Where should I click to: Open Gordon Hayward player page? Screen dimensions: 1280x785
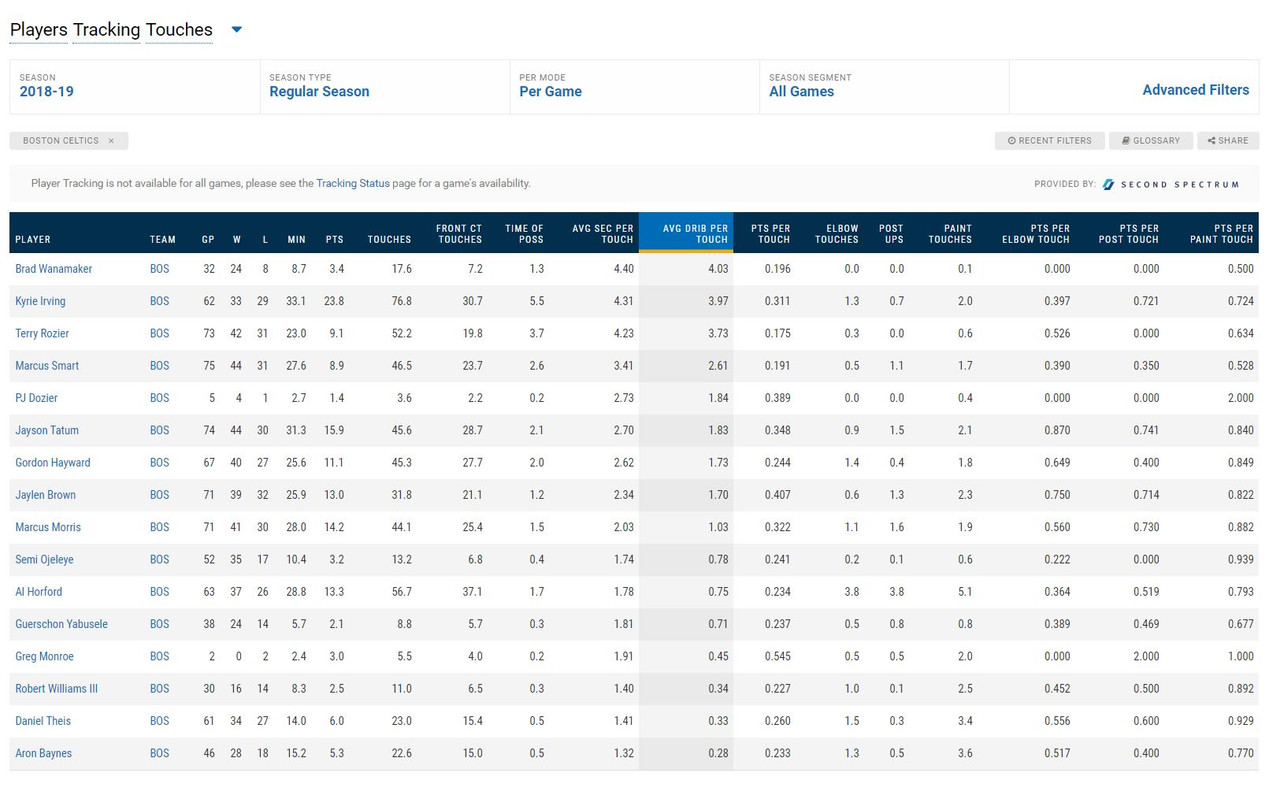(x=53, y=463)
